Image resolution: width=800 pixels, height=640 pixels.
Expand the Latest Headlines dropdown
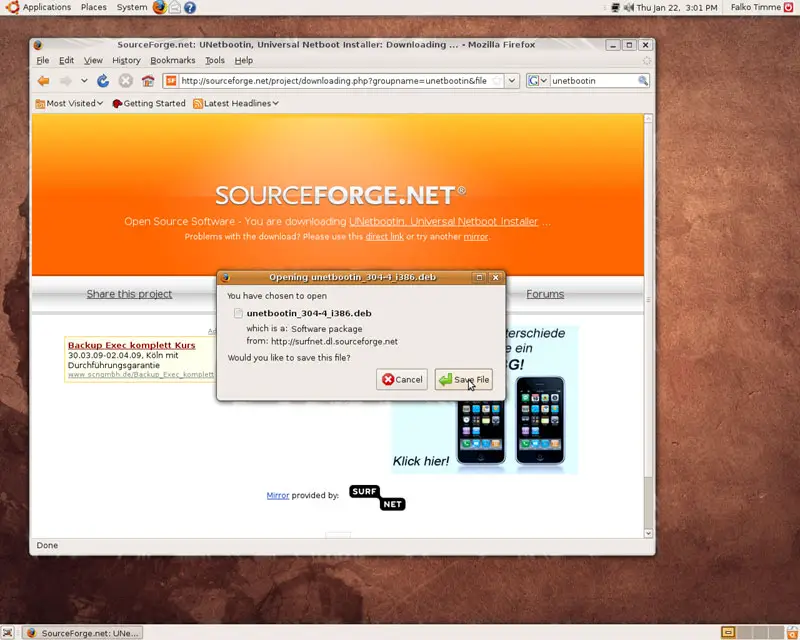pyautogui.click(x=276, y=103)
